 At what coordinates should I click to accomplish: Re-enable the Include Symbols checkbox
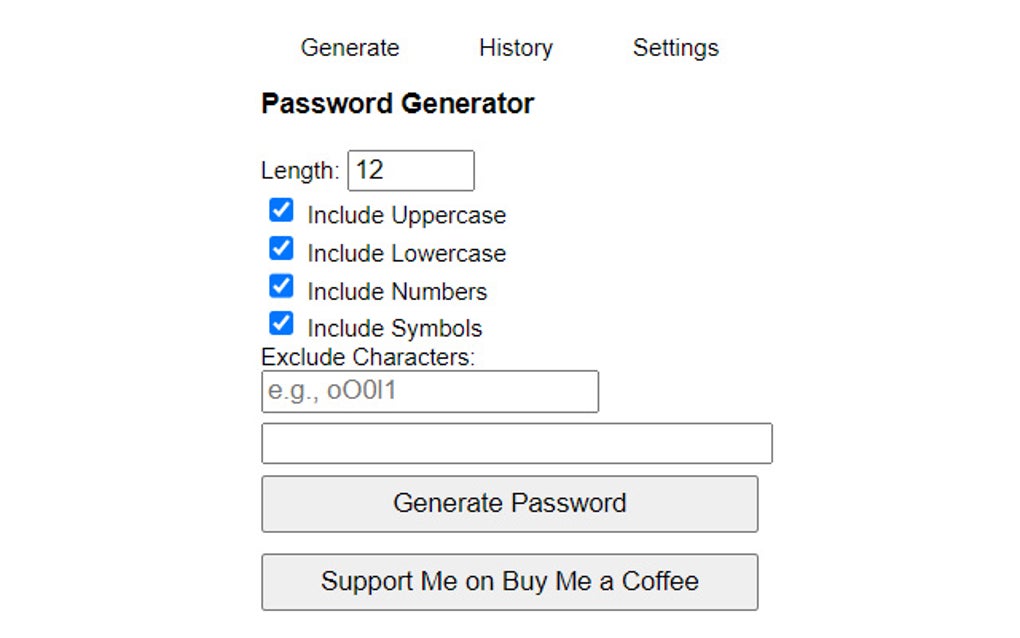tap(281, 322)
